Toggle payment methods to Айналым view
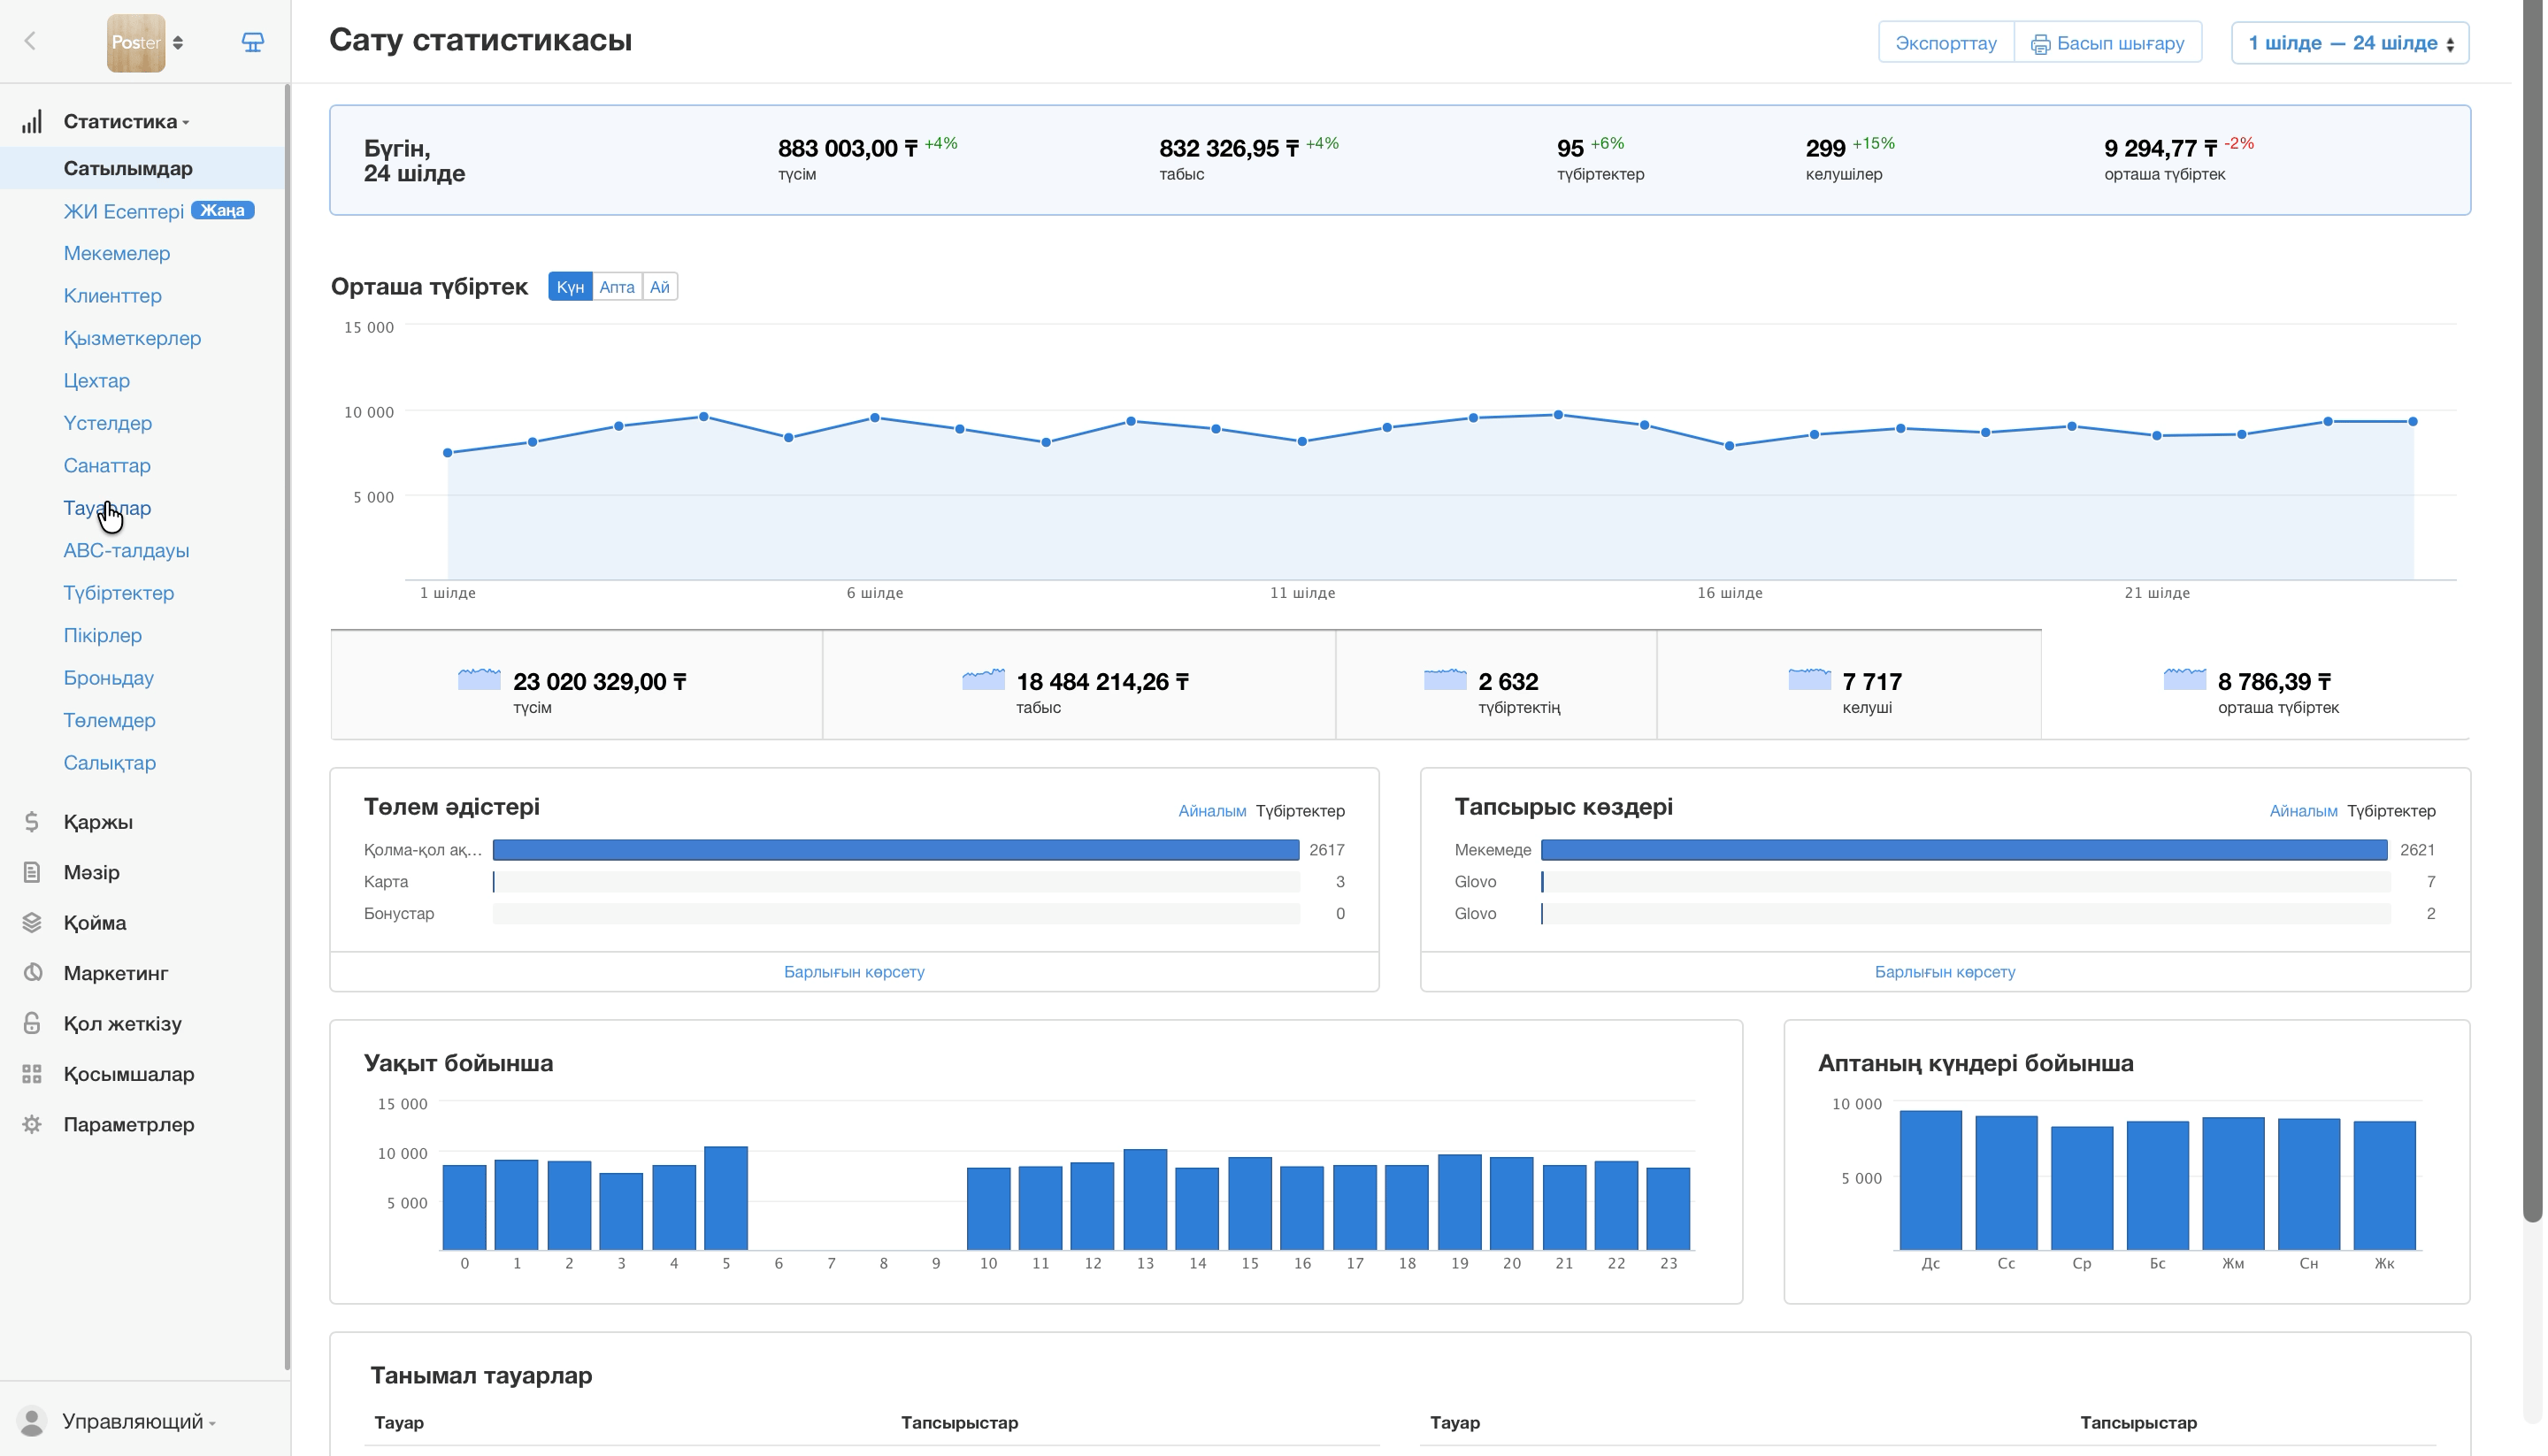Image resolution: width=2548 pixels, height=1456 pixels. (x=1212, y=811)
